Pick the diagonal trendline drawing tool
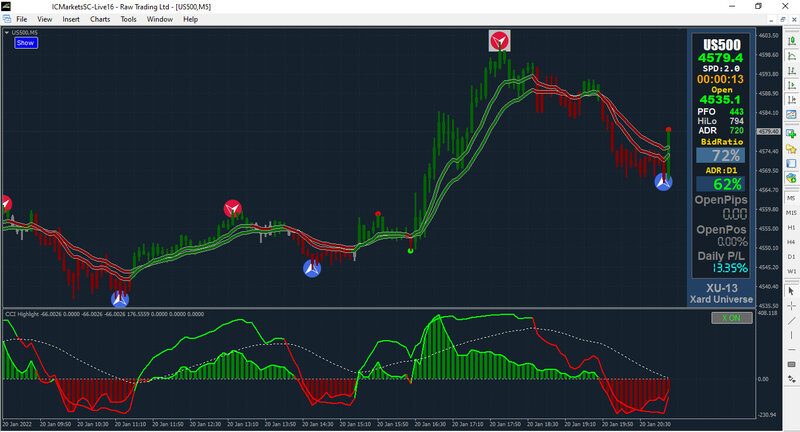The width and height of the screenshot is (800, 432). click(x=791, y=320)
